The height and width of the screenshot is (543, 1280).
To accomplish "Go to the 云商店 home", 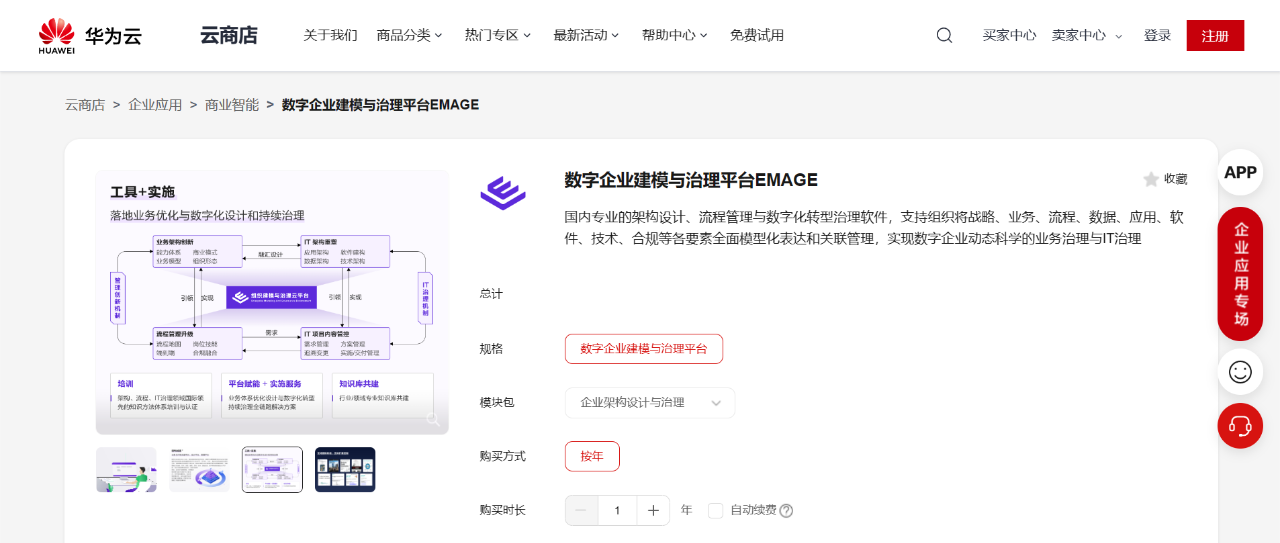I will [228, 35].
